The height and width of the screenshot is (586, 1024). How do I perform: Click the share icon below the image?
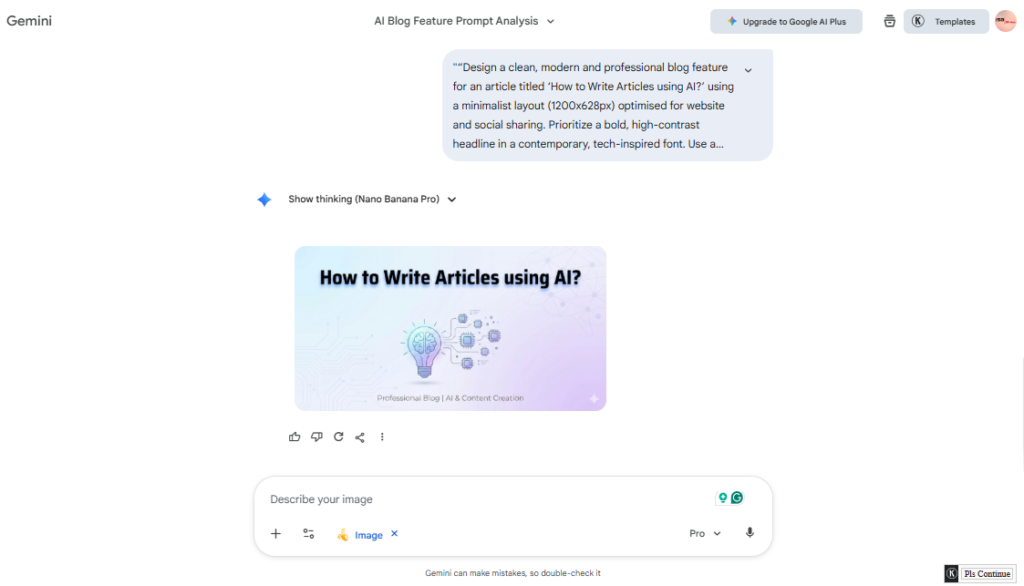[x=360, y=437]
